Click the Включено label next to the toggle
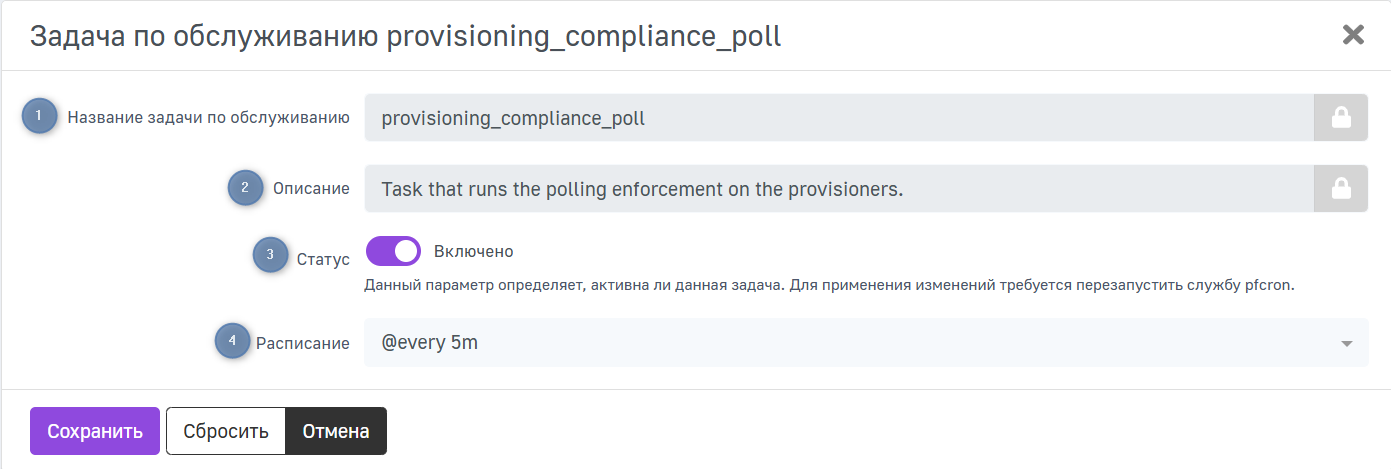The height and width of the screenshot is (469, 1391). (474, 251)
